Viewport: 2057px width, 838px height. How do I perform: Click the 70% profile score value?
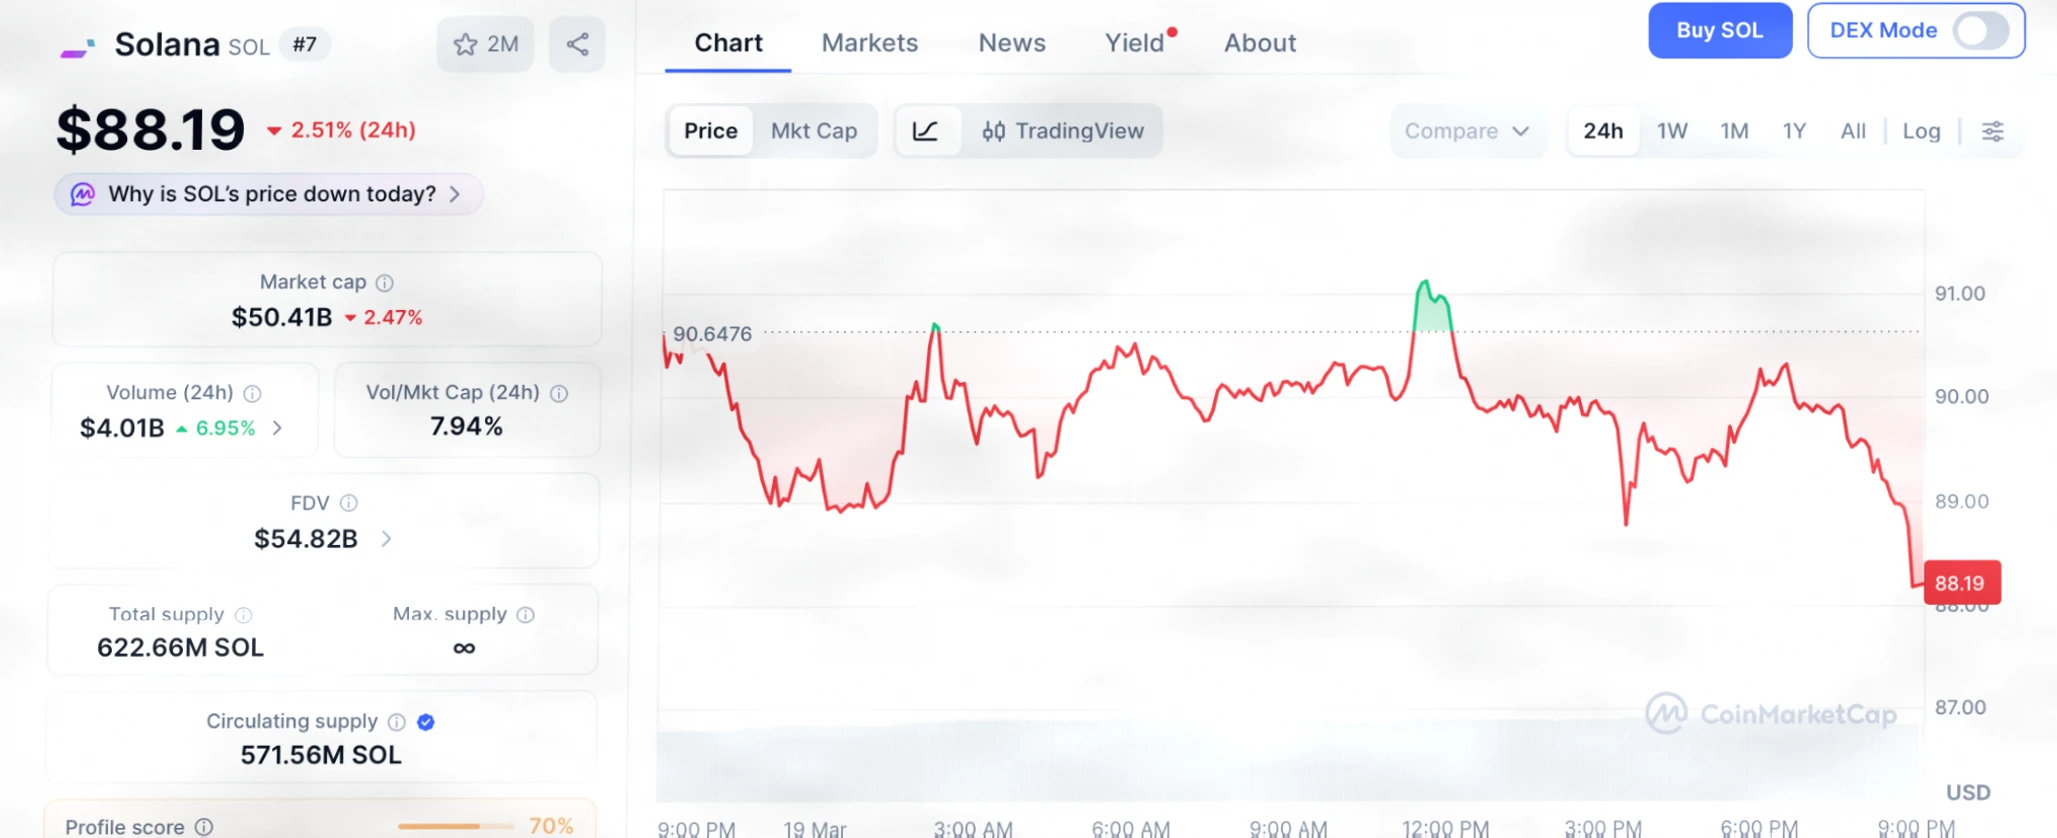click(x=551, y=826)
